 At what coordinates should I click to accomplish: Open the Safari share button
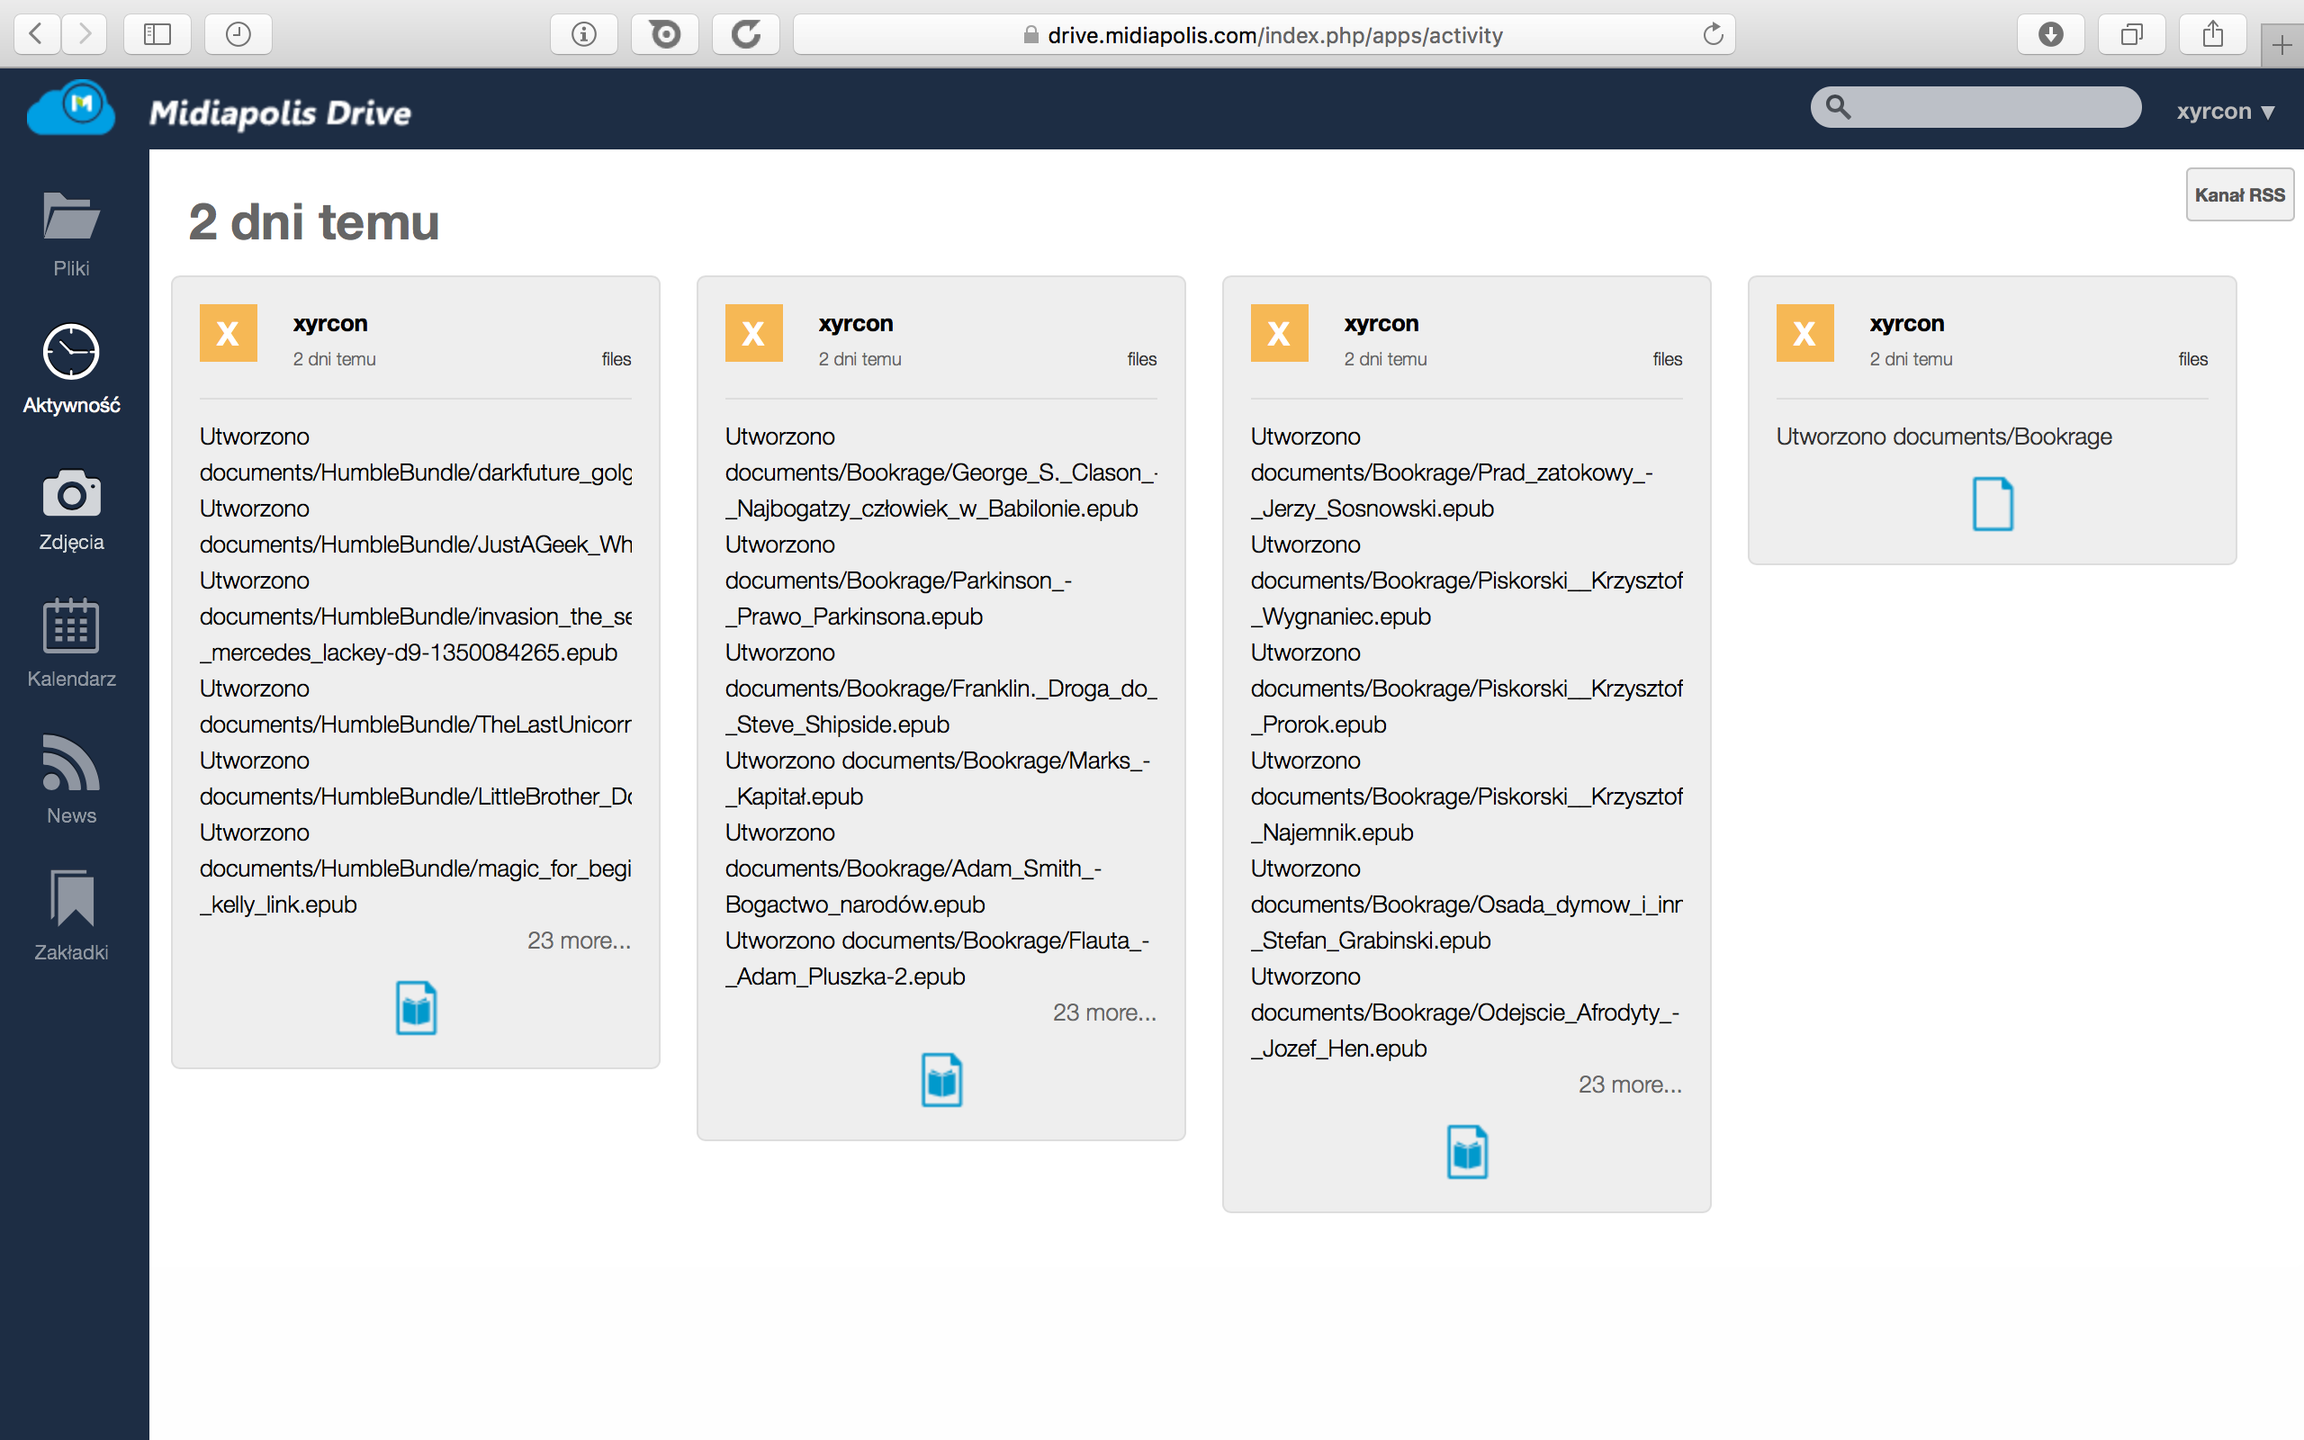pyautogui.click(x=2213, y=35)
